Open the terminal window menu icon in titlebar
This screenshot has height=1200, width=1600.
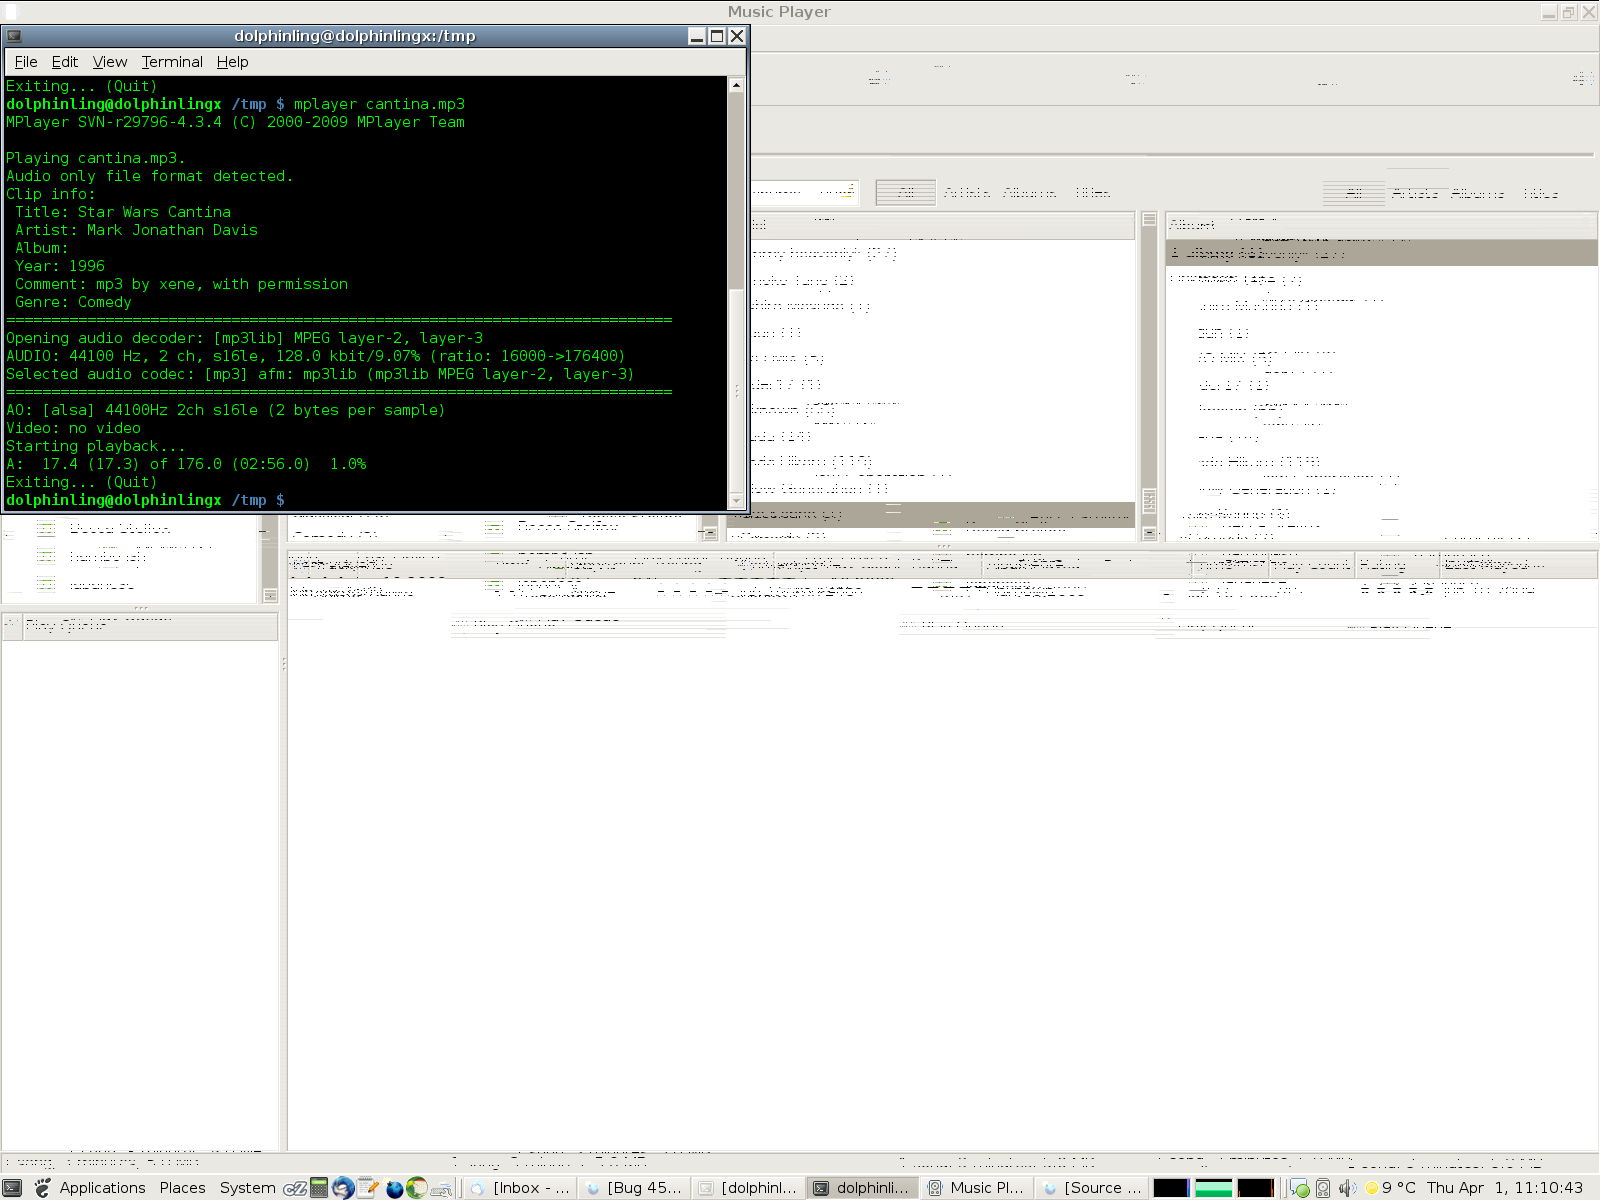tap(14, 36)
